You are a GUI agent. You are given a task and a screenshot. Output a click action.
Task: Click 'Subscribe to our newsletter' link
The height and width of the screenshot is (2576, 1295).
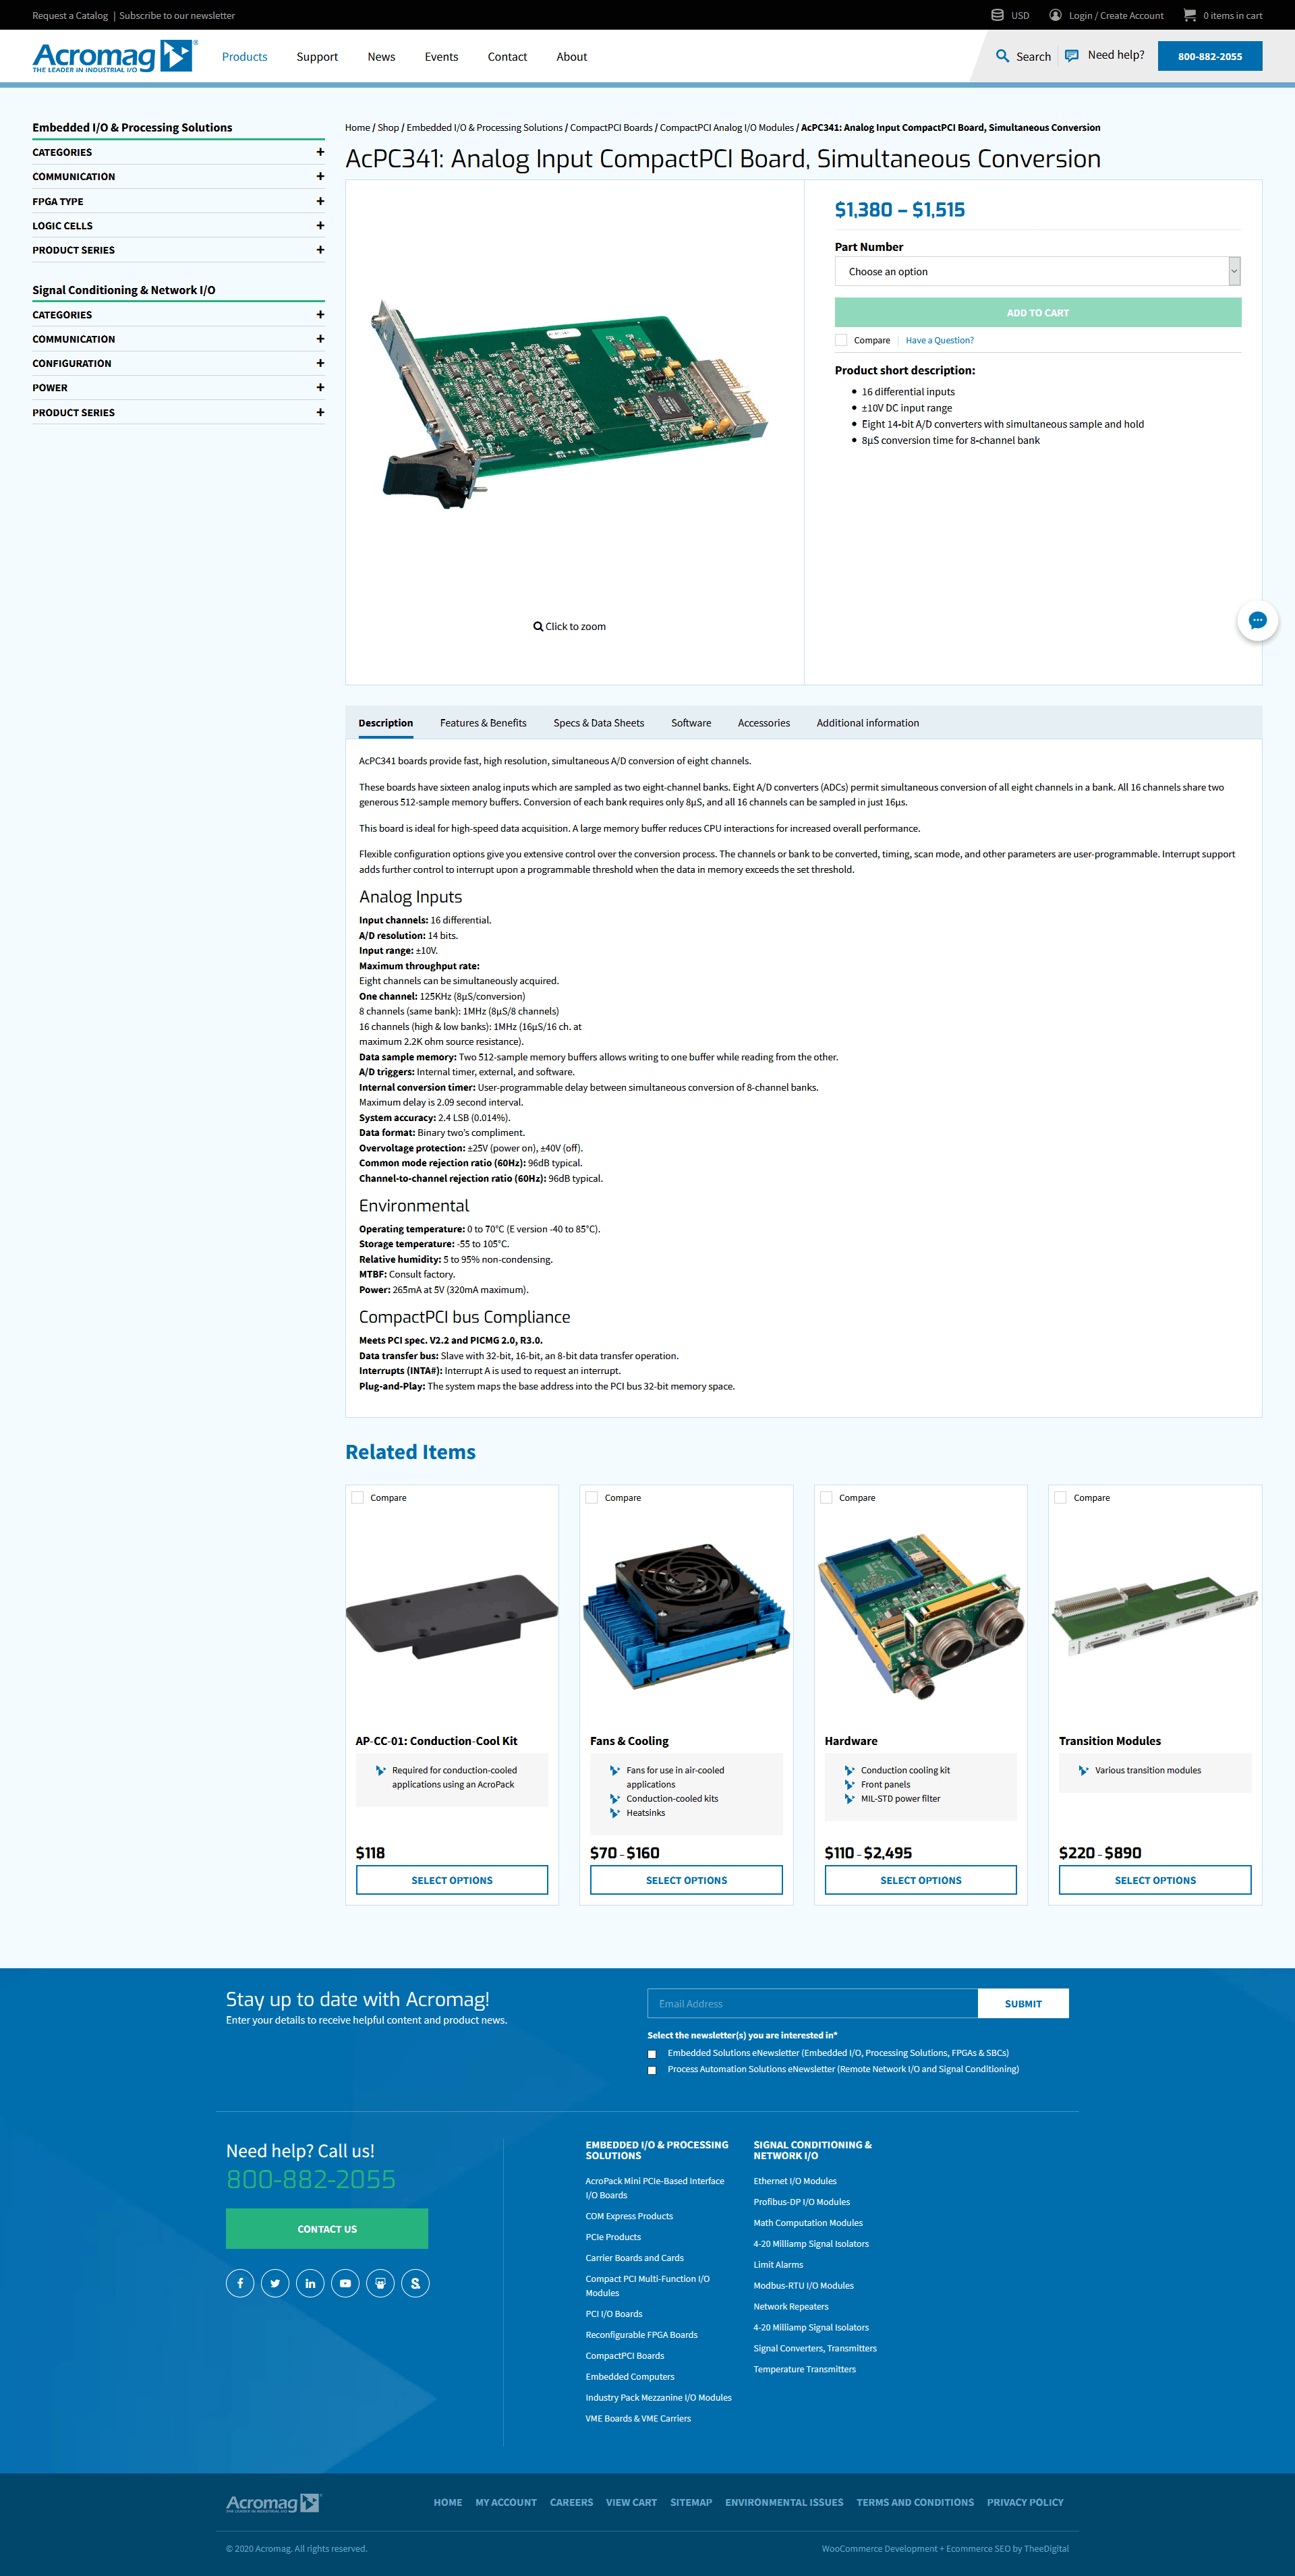tap(177, 15)
